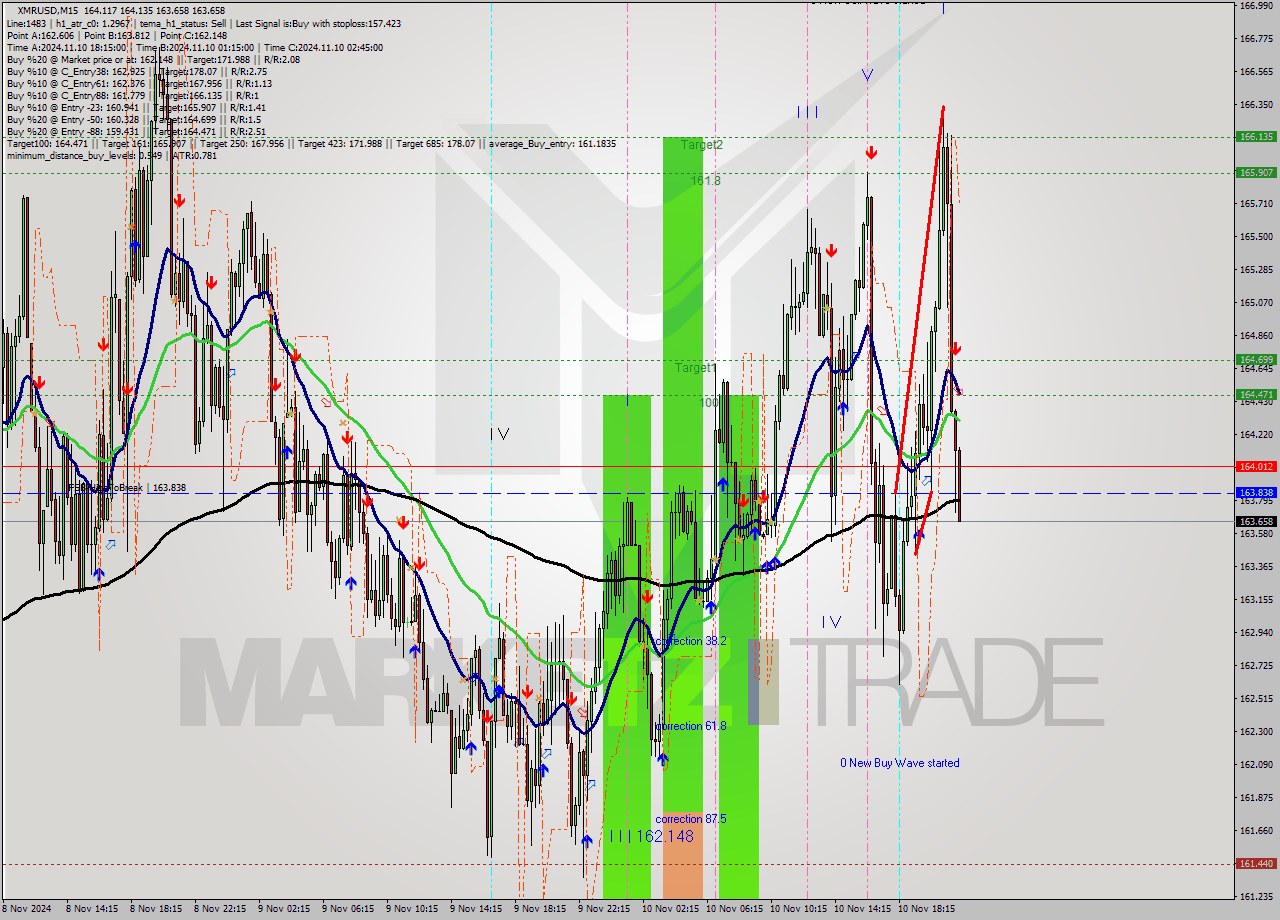Image resolution: width=1280 pixels, height=920 pixels.
Task: Click the green 165.907 price label
Action: (x=1256, y=172)
